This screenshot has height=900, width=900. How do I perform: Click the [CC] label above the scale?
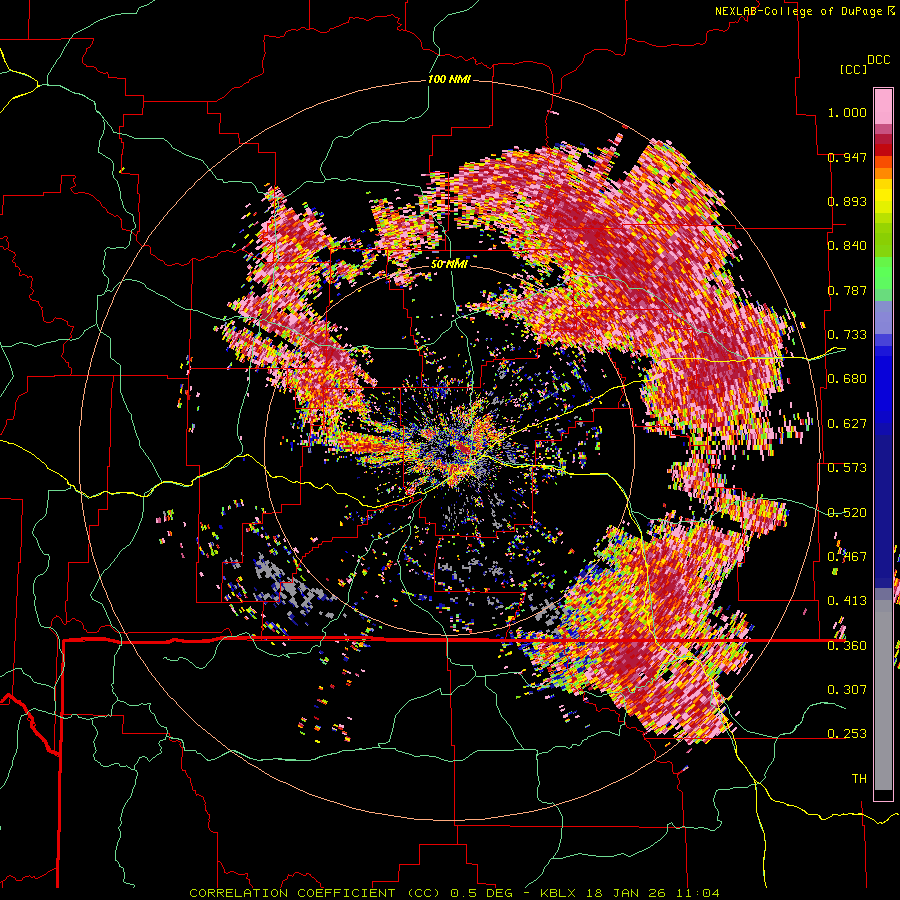[x=853, y=69]
